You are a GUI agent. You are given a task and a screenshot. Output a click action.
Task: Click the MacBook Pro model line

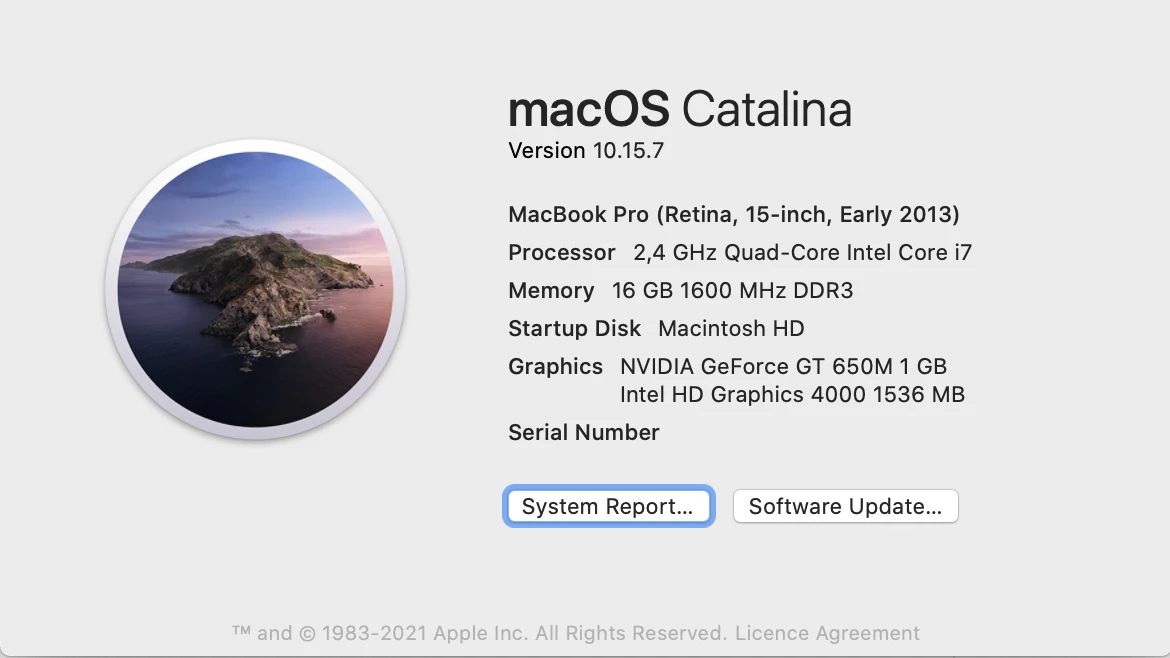tap(733, 215)
